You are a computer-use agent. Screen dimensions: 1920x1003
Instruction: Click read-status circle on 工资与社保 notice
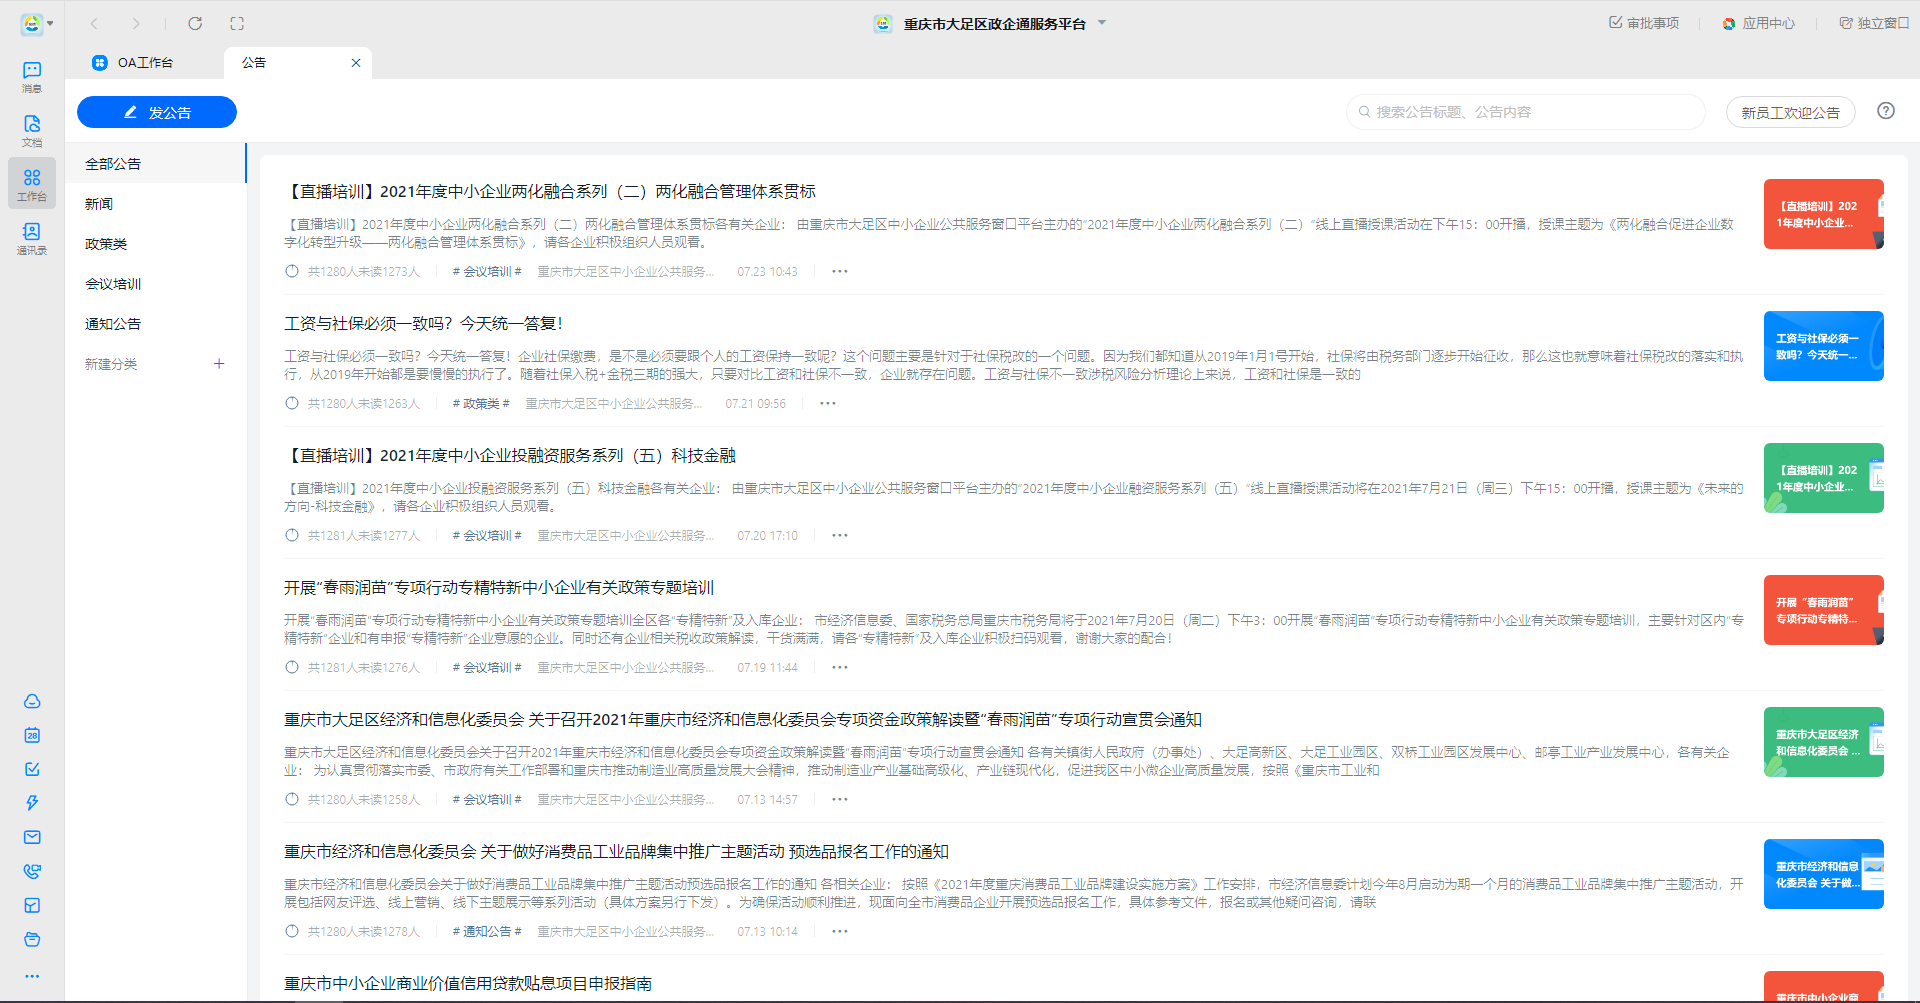point(292,403)
